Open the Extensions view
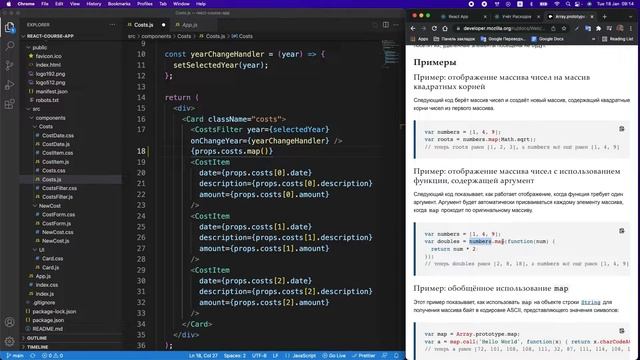 coord(9,104)
